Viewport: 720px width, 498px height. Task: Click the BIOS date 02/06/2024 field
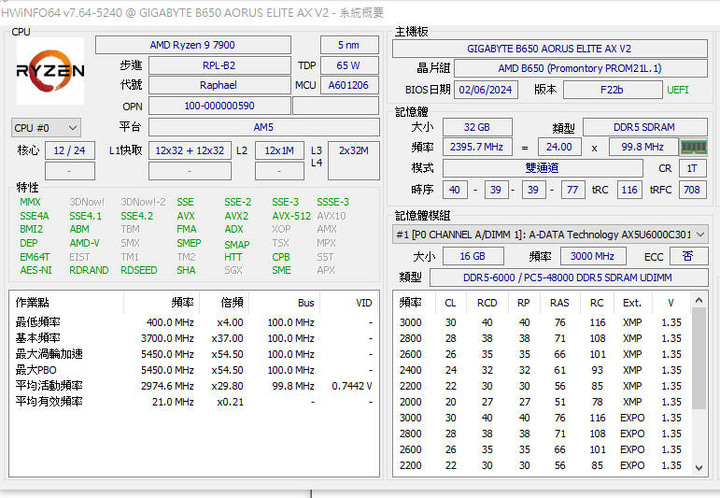(486, 90)
